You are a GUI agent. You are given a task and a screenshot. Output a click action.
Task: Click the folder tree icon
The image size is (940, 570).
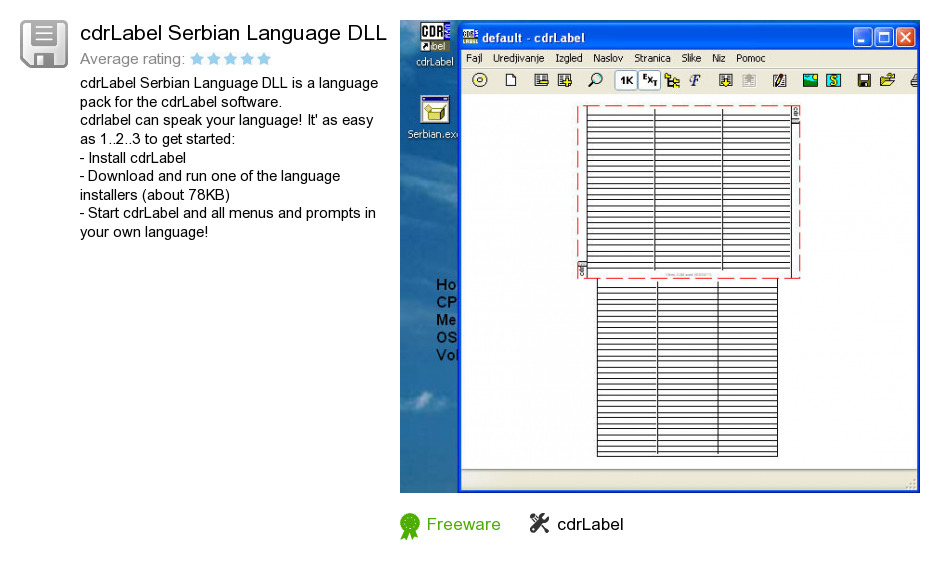click(x=672, y=80)
